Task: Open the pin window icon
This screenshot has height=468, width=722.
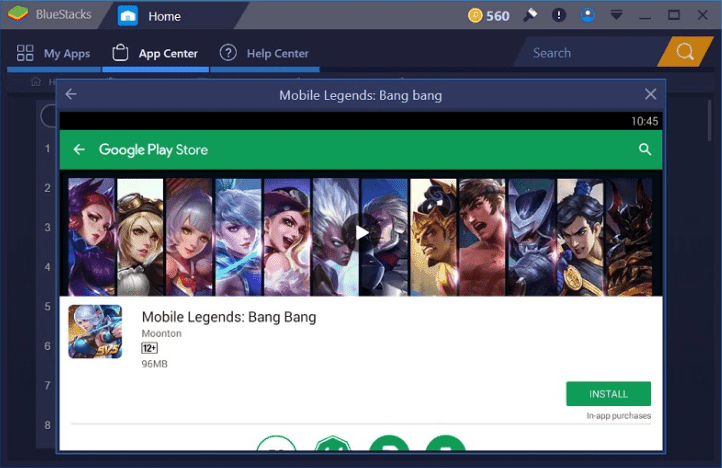Action: [x=530, y=15]
